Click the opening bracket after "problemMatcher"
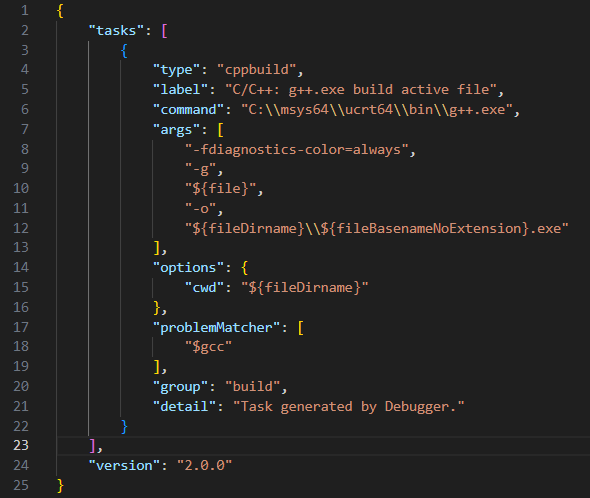This screenshot has height=498, width=590. [x=300, y=327]
